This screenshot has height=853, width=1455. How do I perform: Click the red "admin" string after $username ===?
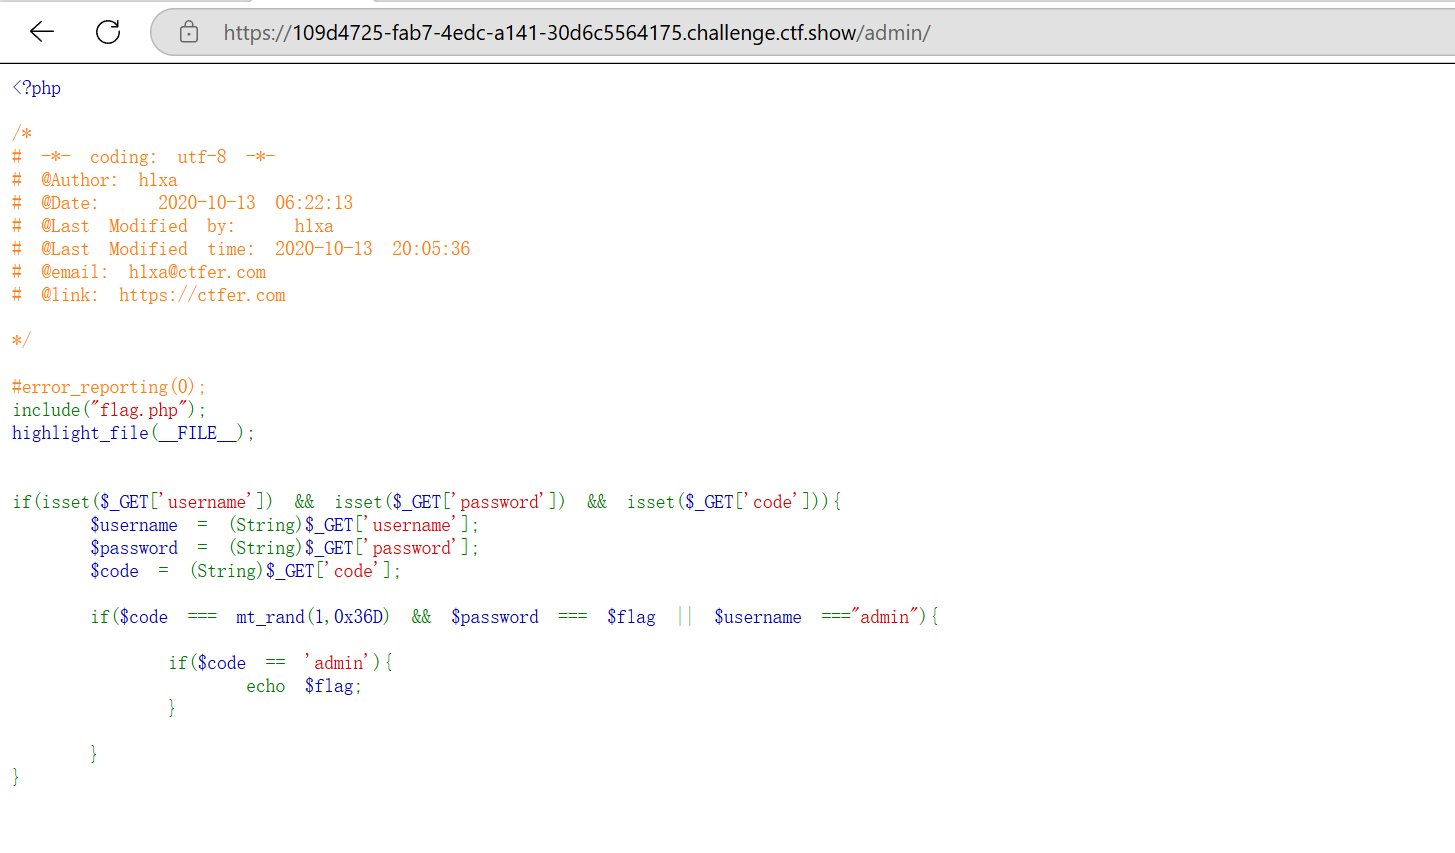click(885, 617)
